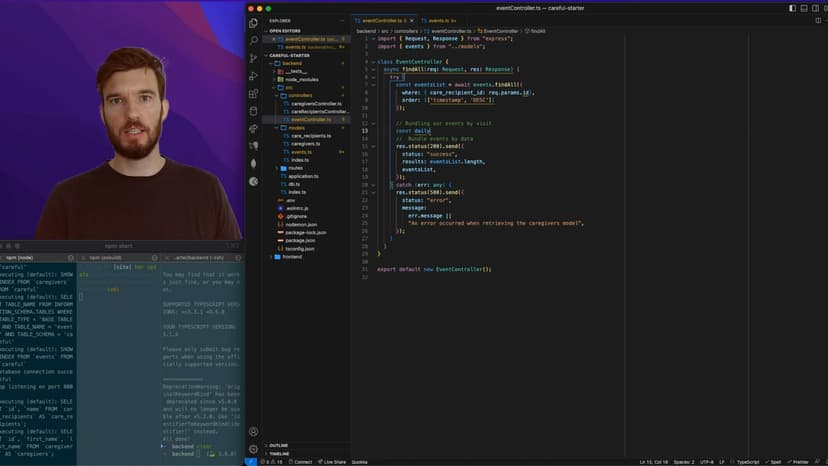Switch to the events.ts editor tab
Viewport: 828px width, 466px height.
point(440,20)
